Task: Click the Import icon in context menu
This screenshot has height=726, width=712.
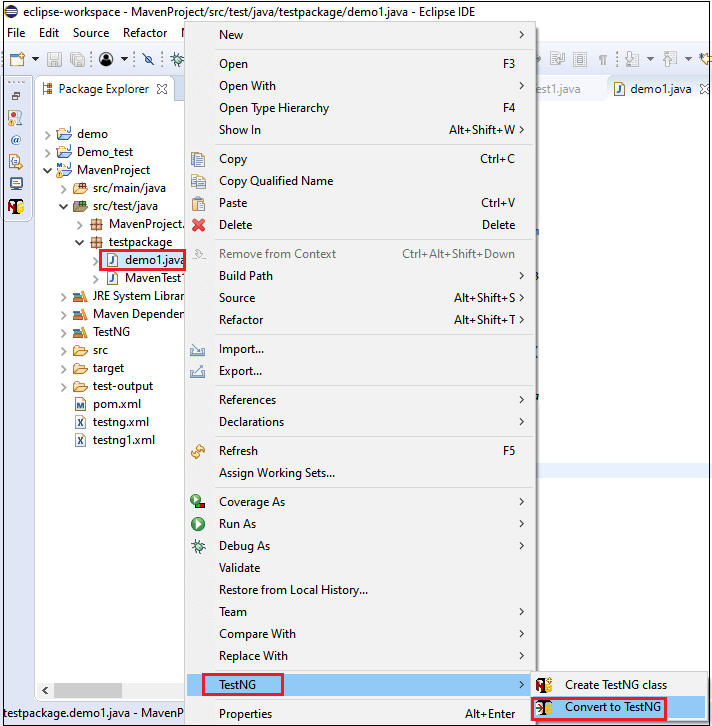Action: pos(198,350)
